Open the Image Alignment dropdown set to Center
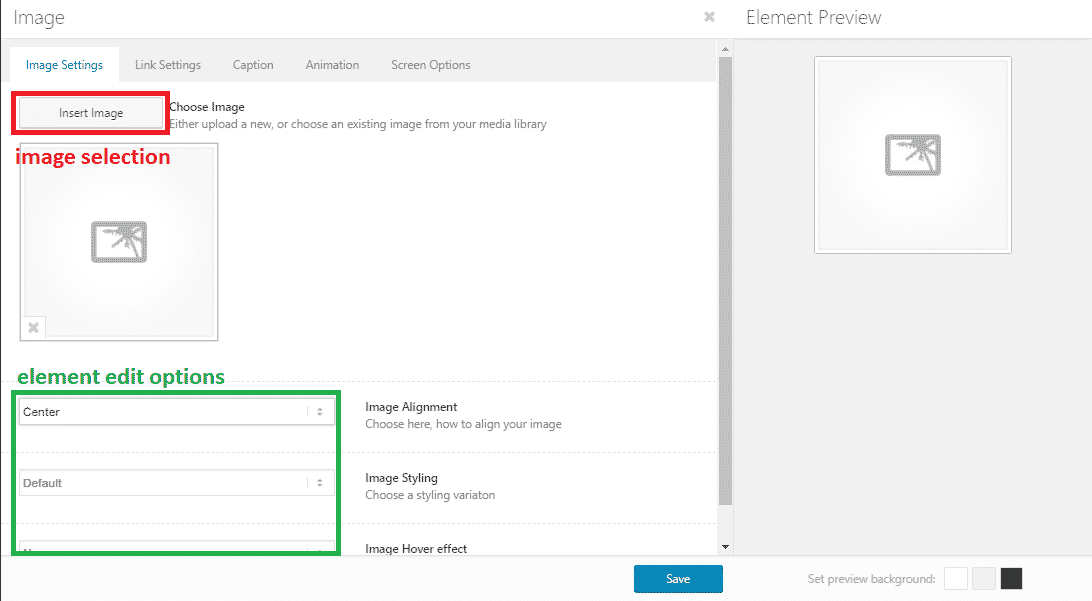Viewport: 1092px width, 601px height. [x=176, y=412]
